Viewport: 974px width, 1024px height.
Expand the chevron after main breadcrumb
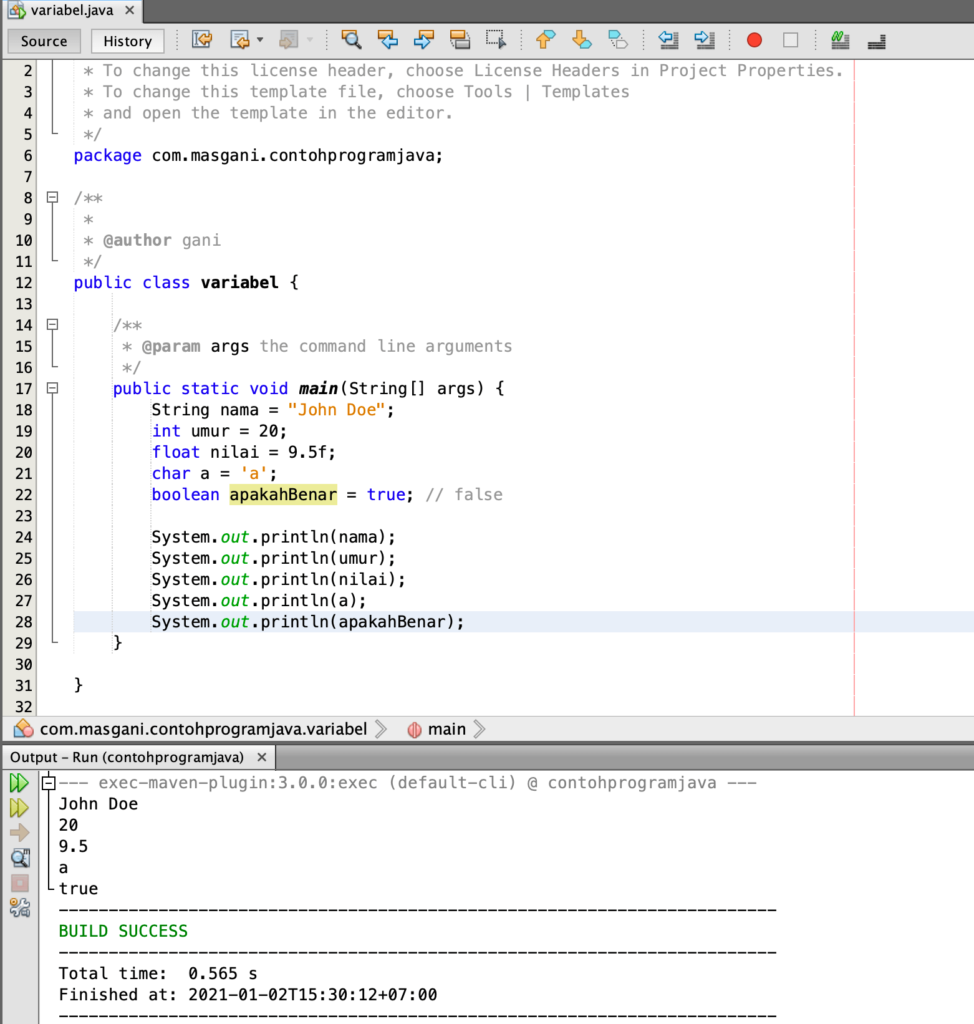coord(479,729)
